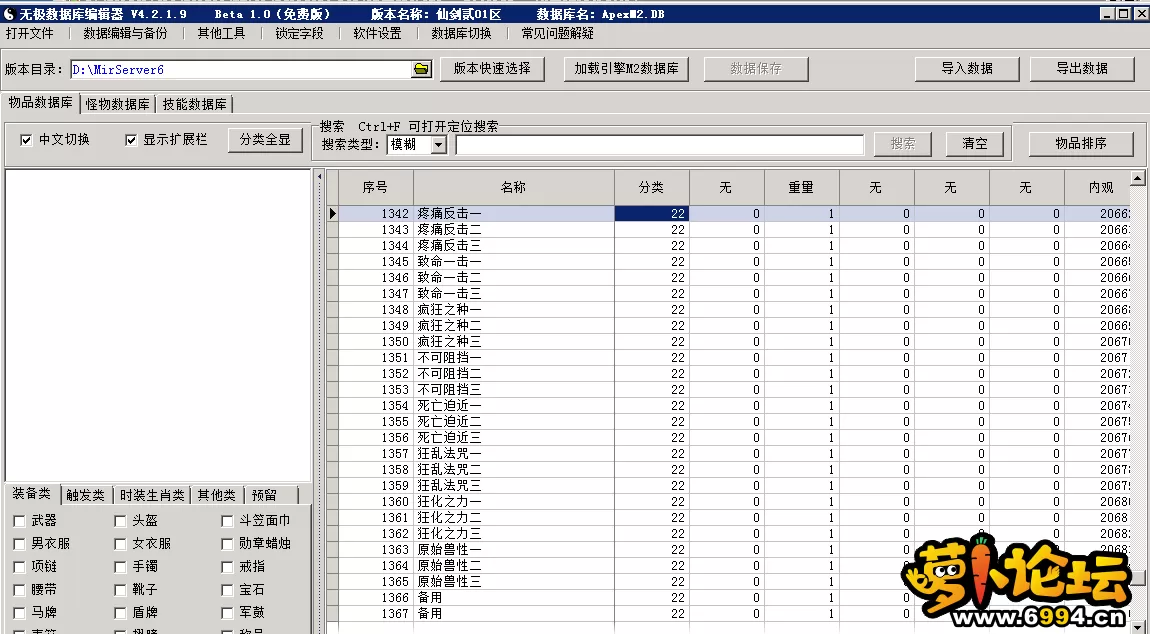This screenshot has height=634, width=1150.
Task: Check the 武器 category box
Action: [20, 521]
